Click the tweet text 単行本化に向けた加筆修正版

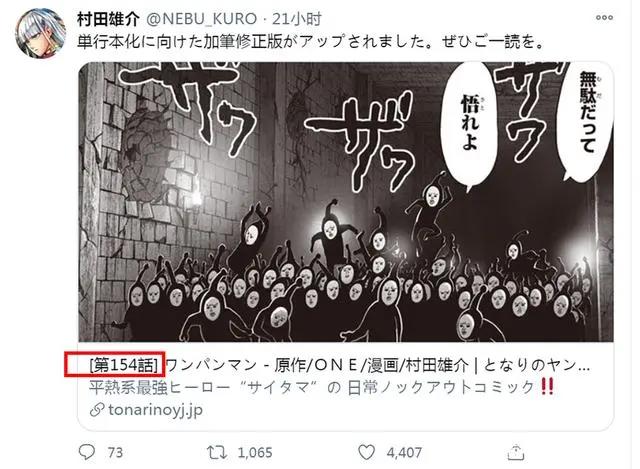coord(180,42)
